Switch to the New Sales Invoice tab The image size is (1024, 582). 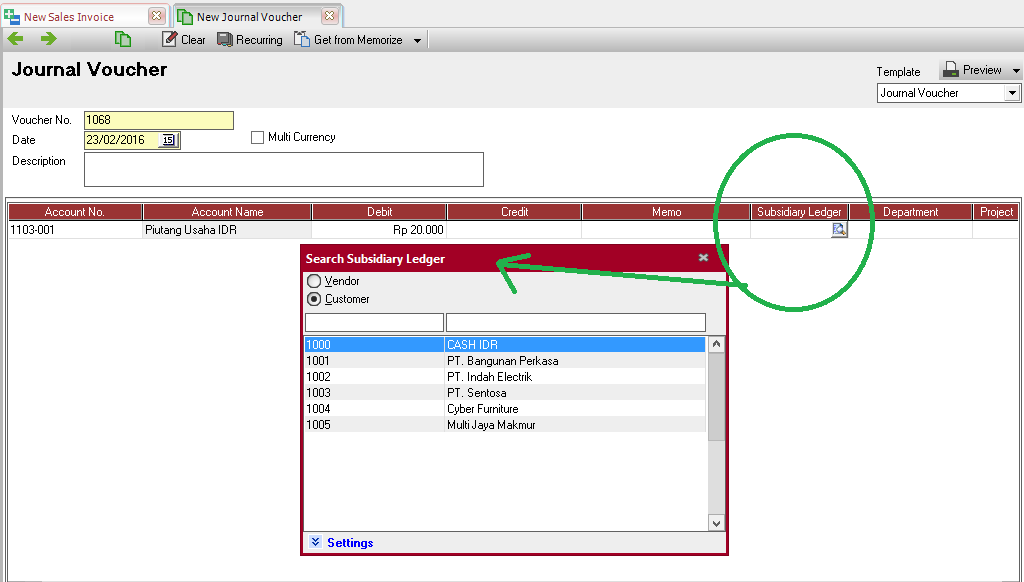[x=70, y=17]
